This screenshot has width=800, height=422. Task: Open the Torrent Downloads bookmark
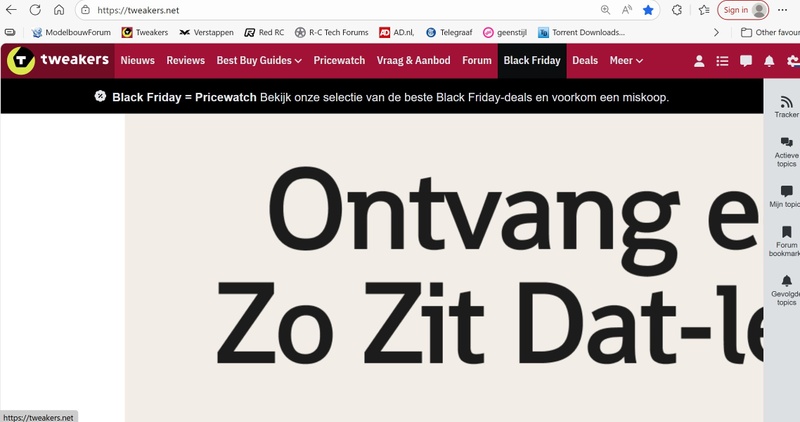(x=581, y=32)
